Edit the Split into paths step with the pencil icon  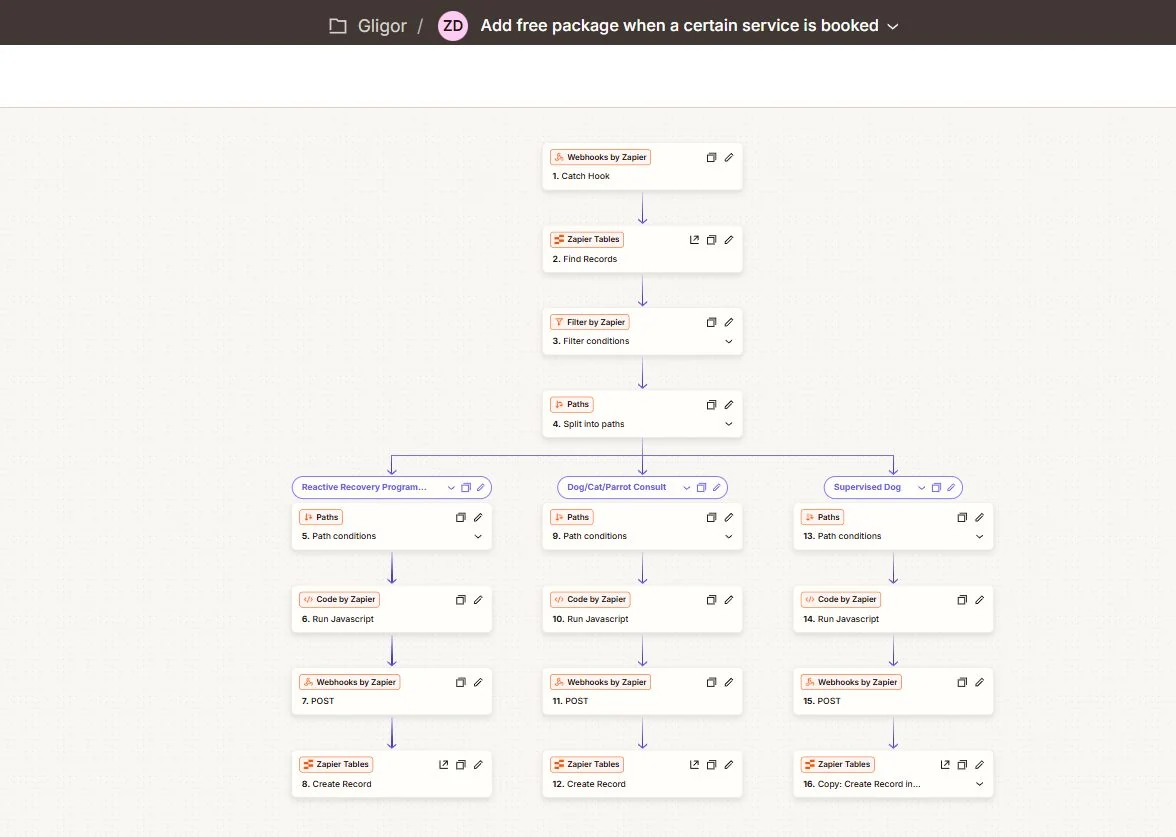(x=729, y=405)
